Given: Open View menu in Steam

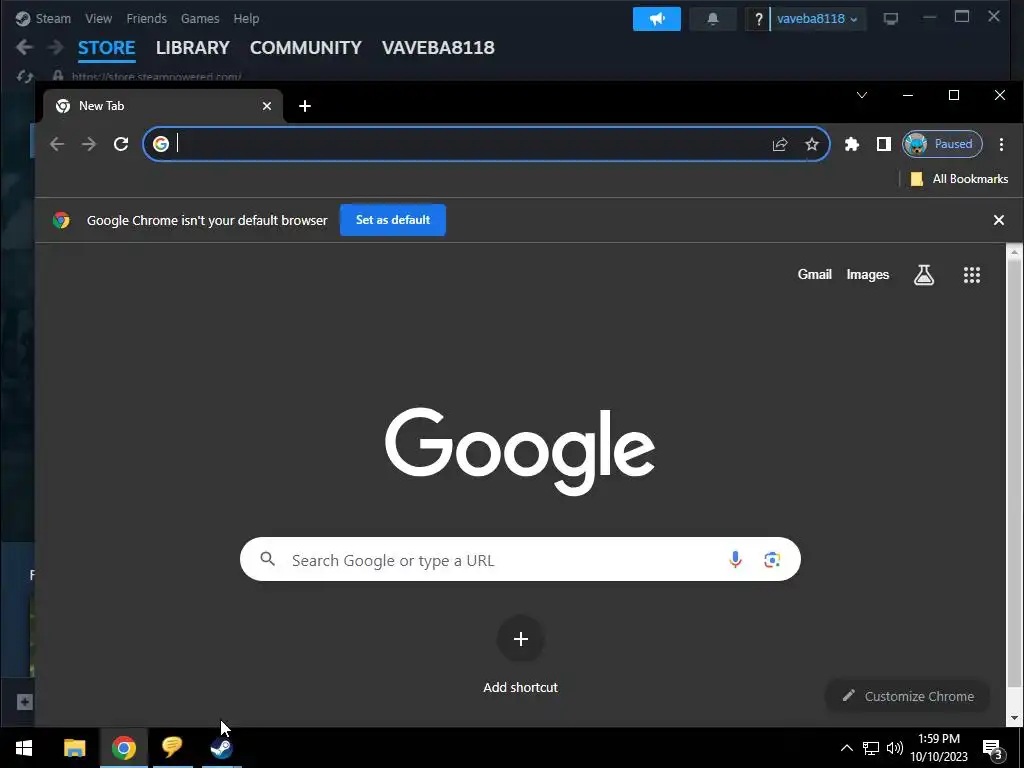Looking at the screenshot, I should (x=98, y=18).
